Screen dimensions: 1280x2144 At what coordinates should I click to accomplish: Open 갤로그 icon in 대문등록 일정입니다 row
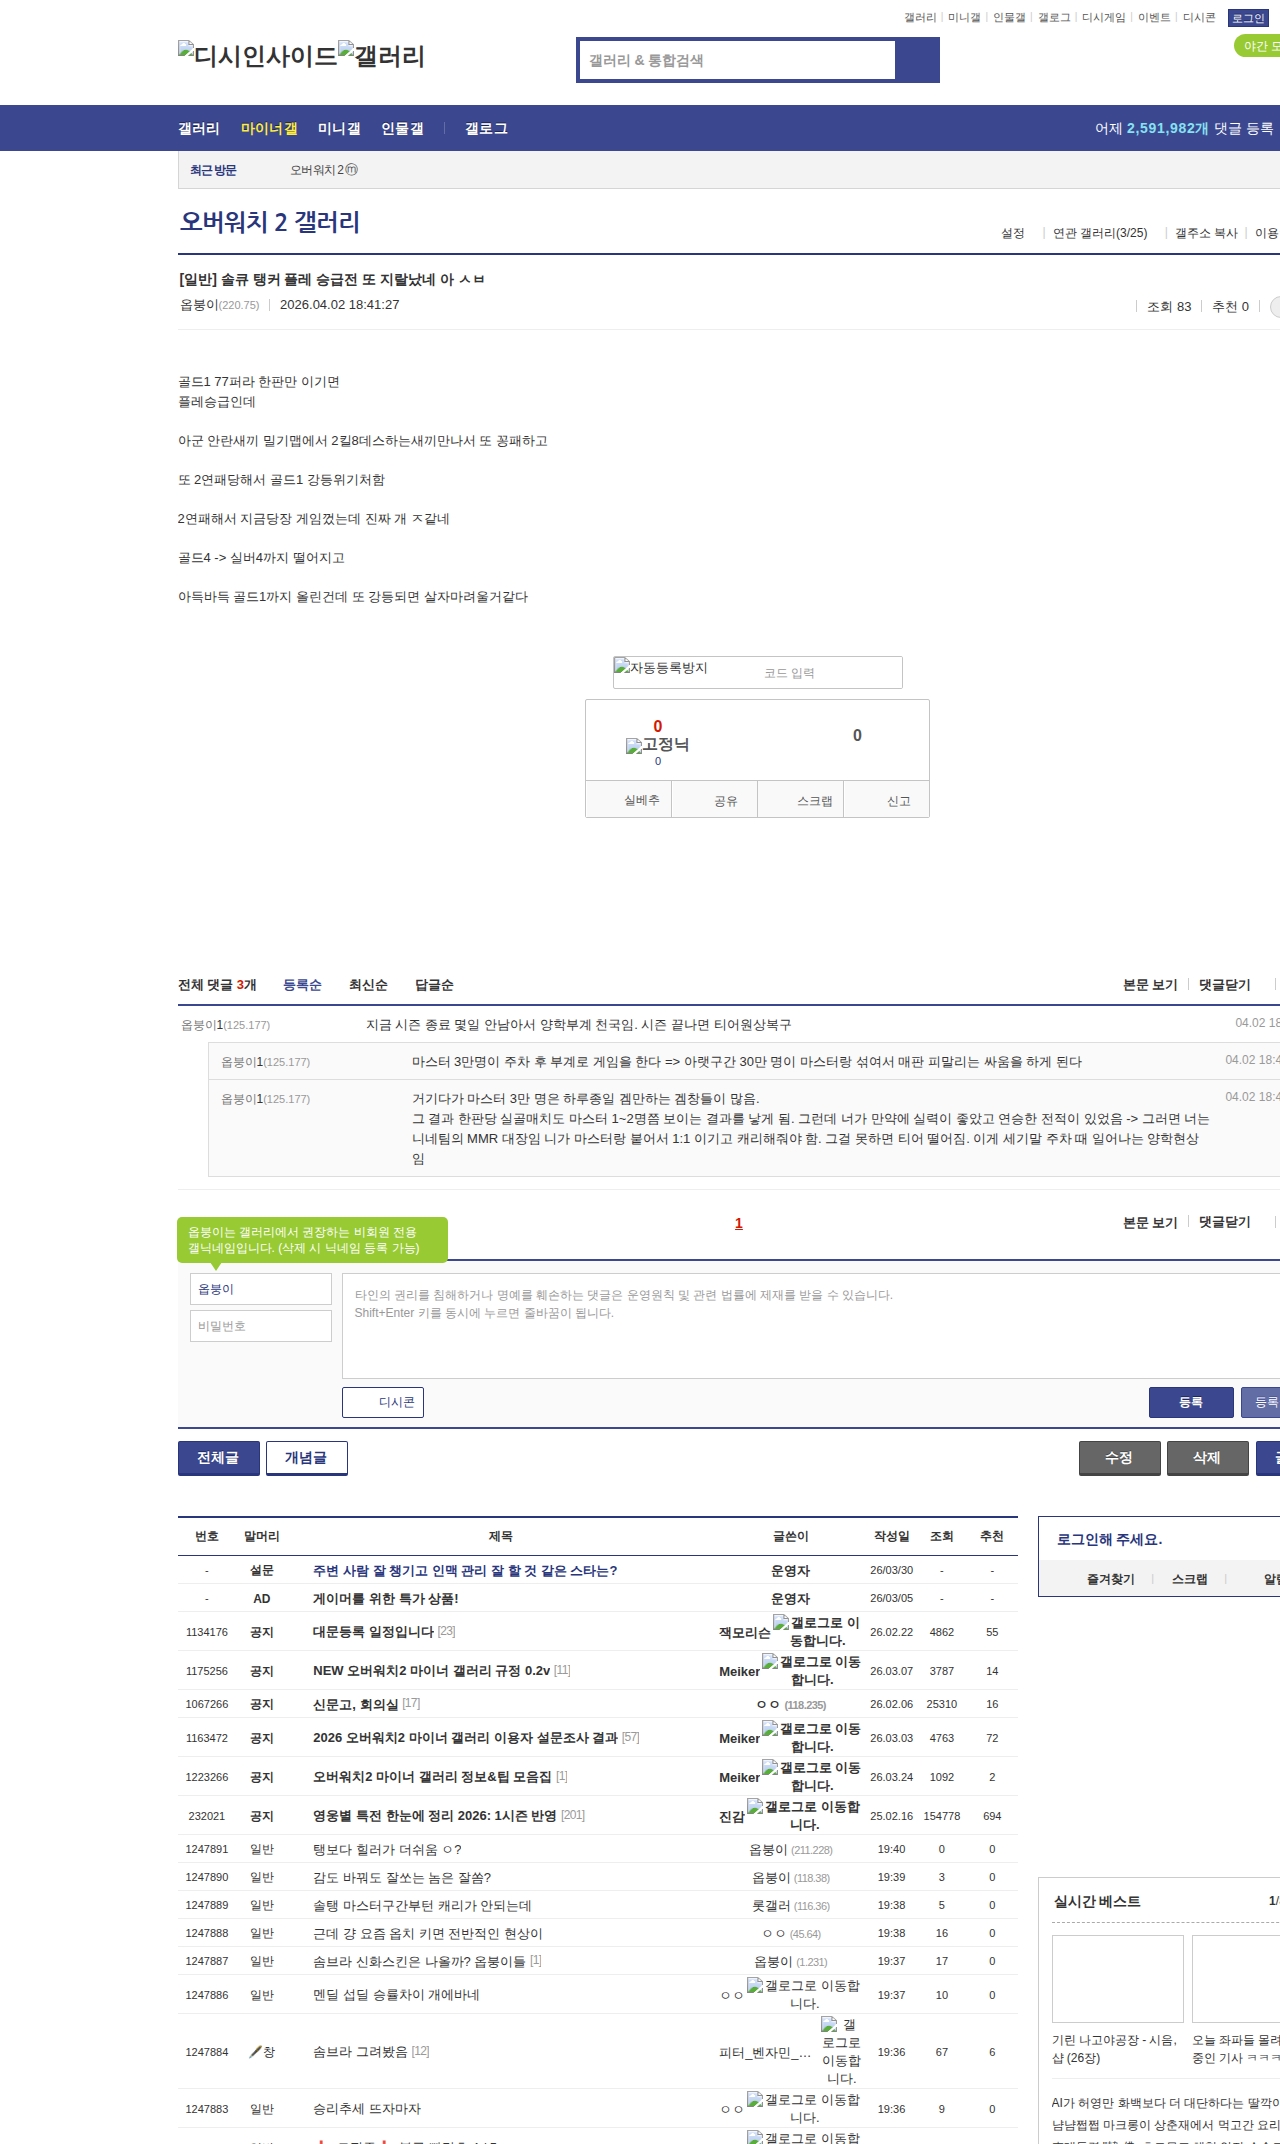coord(816,1631)
